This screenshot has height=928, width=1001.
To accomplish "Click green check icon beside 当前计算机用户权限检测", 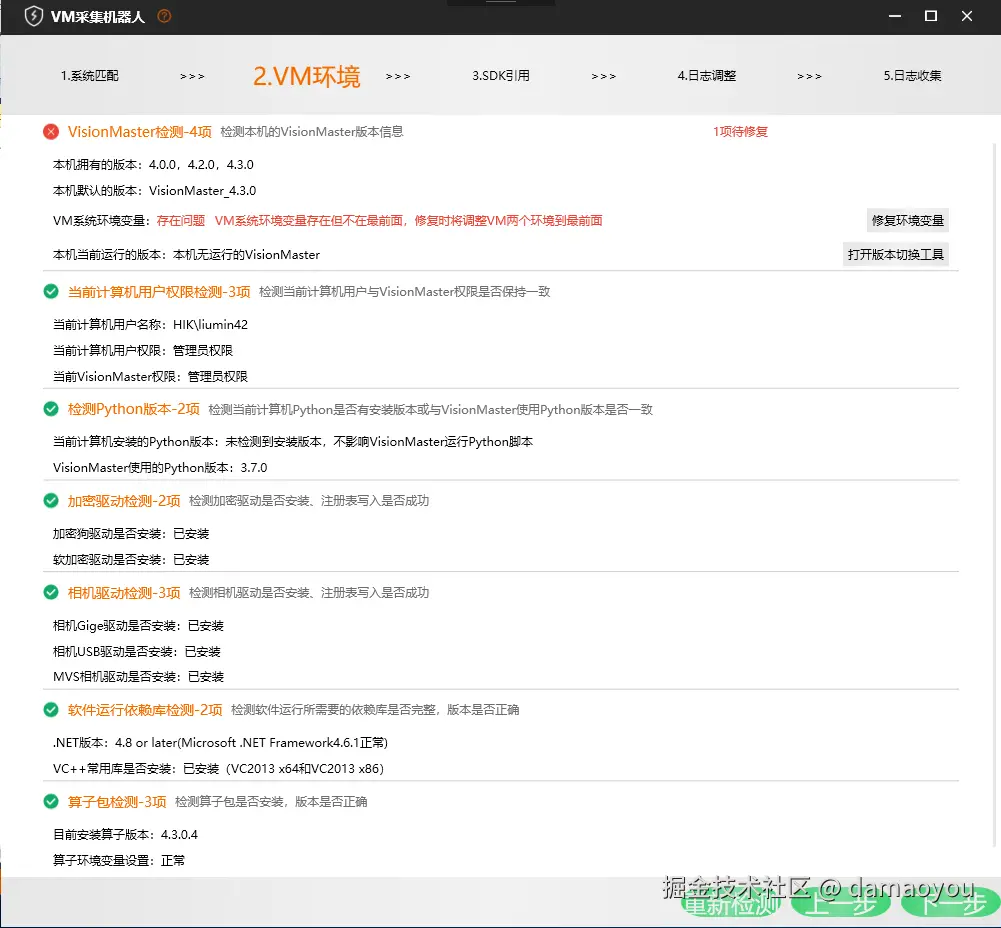I will [x=51, y=292].
